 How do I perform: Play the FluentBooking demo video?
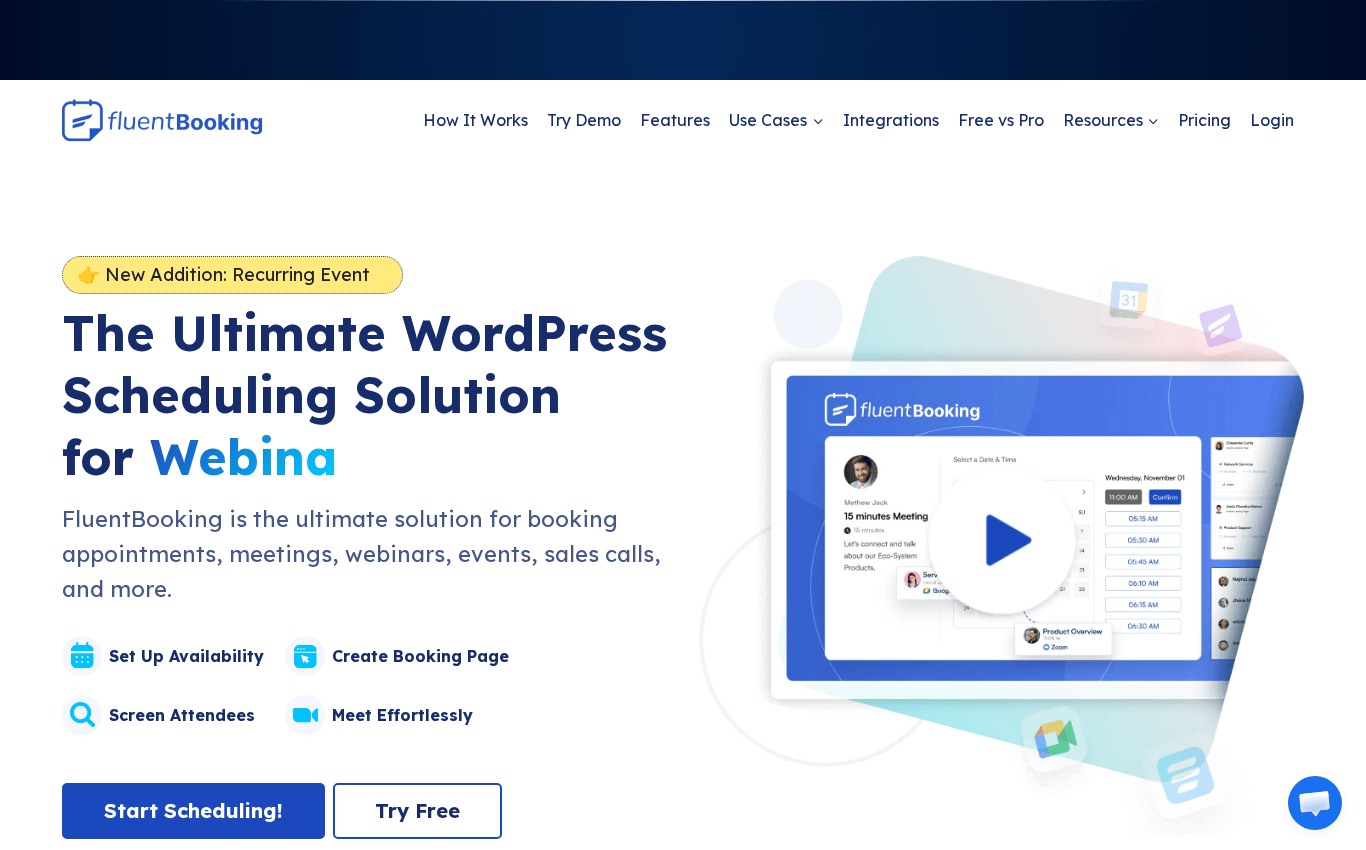pos(1003,540)
